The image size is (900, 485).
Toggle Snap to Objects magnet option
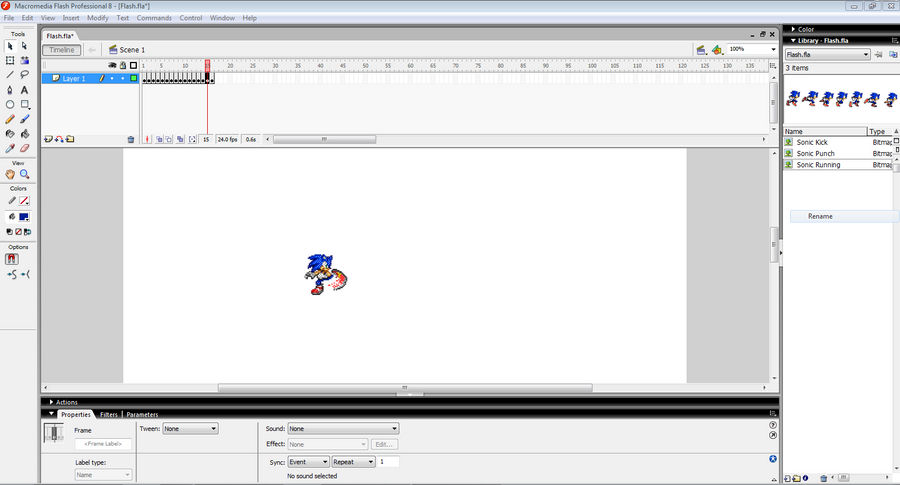tap(11, 259)
